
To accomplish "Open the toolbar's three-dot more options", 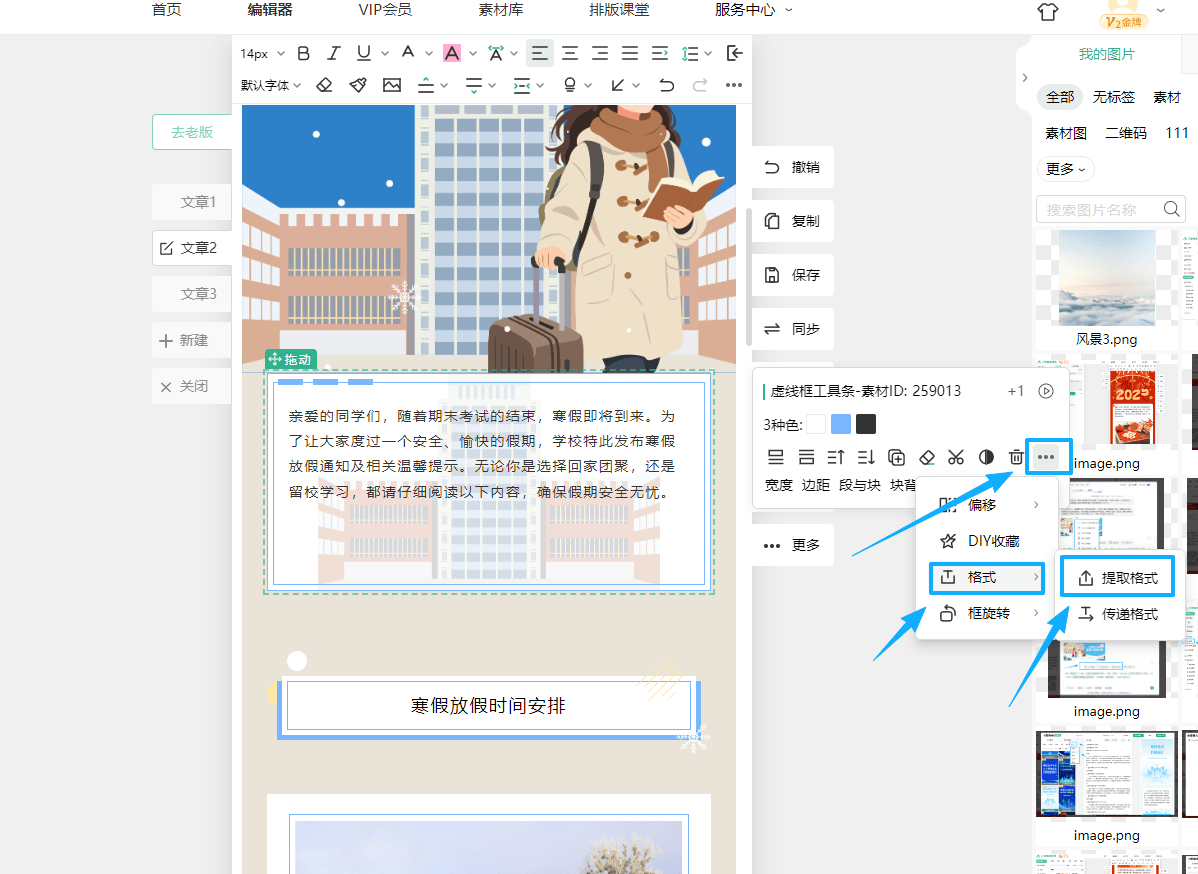I will (733, 85).
